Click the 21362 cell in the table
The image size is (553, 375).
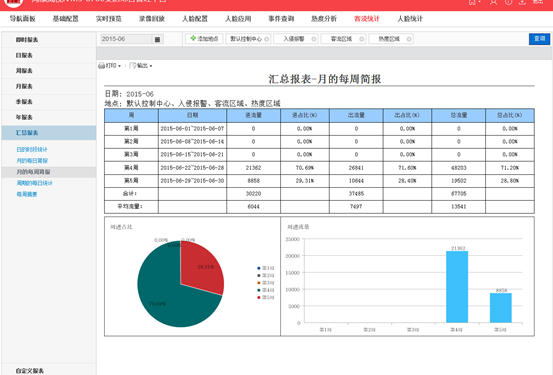pyautogui.click(x=254, y=168)
